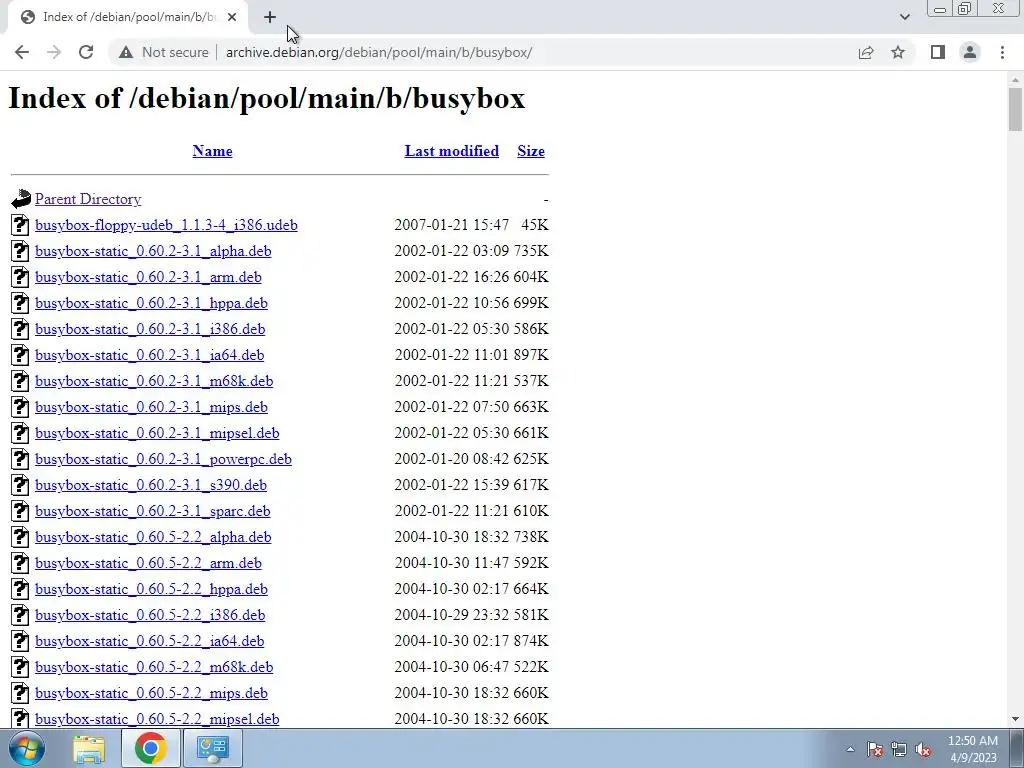Sort listing by Last modified

pyautogui.click(x=451, y=151)
